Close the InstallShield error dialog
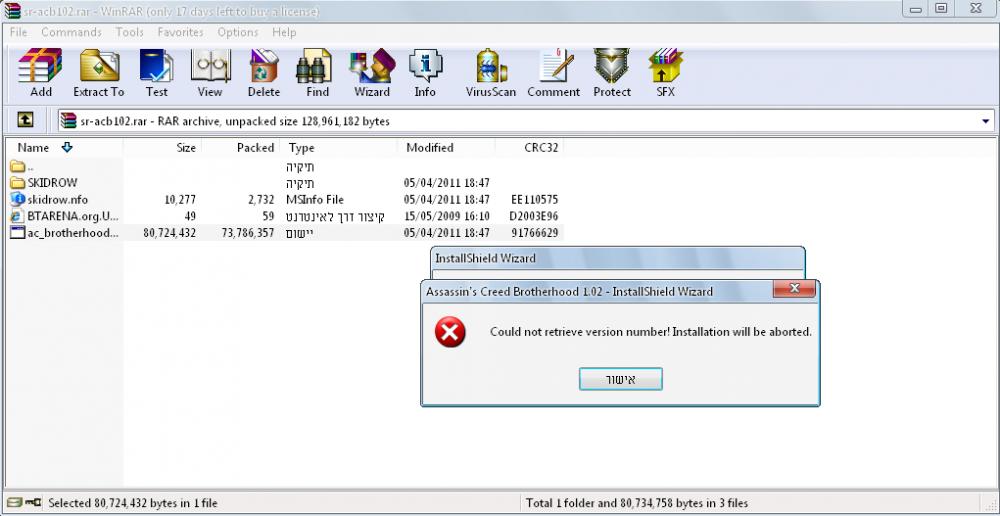1000x516 pixels. click(x=795, y=291)
